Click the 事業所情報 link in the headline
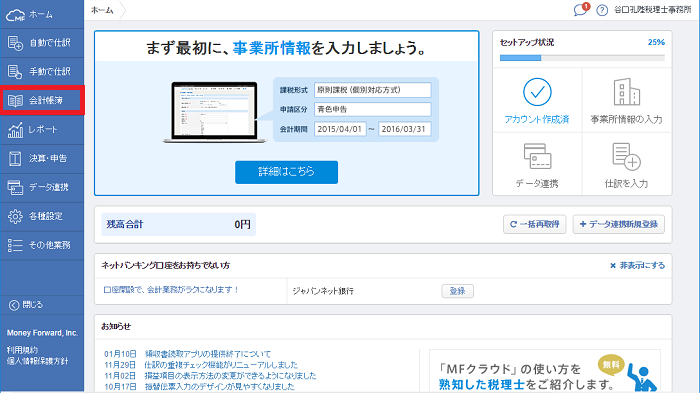 271,48
